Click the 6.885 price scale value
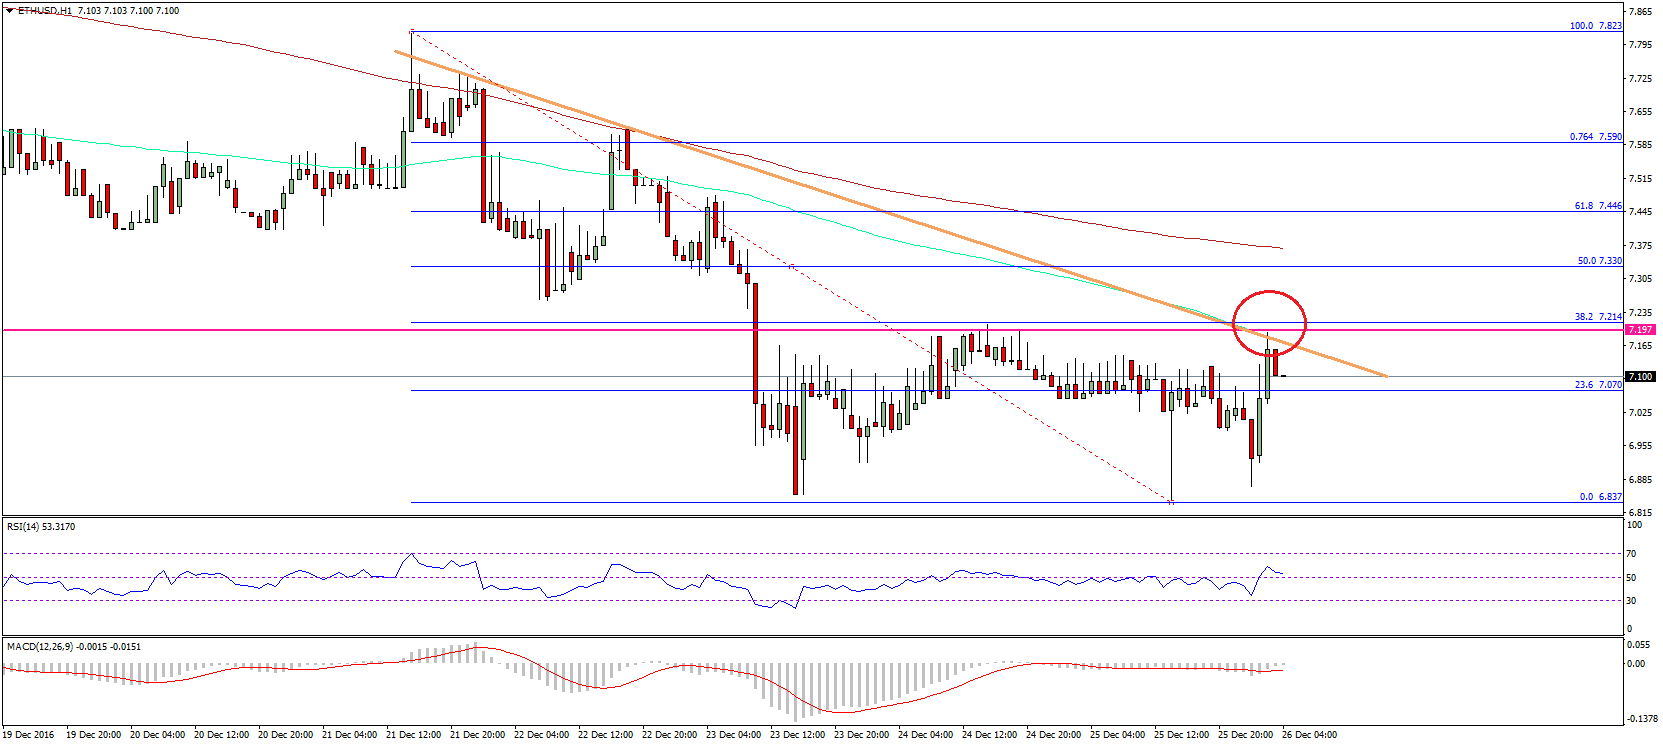1663x746 pixels. (1640, 480)
